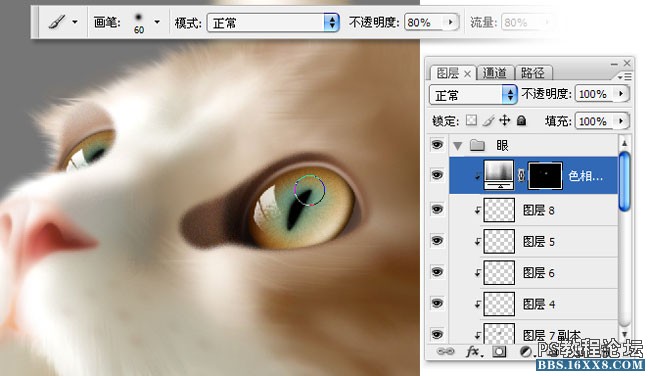
Task: Hide the 色相 adjustment layer
Action: click(437, 175)
